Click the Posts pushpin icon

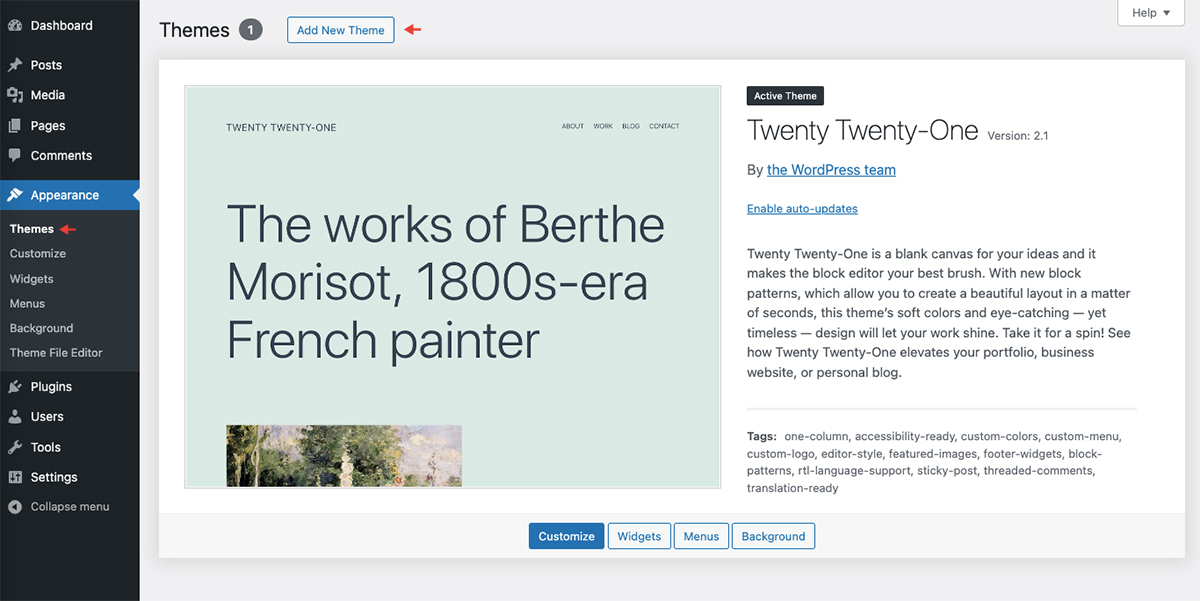tap(15, 65)
